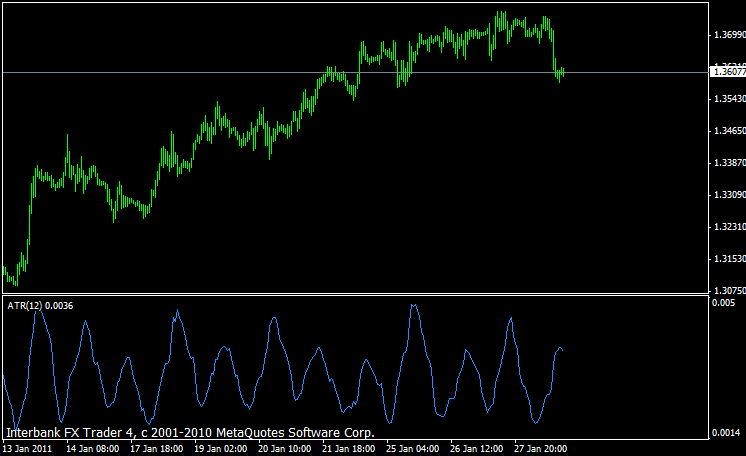Click the 1.32310 price scale label
The width and height of the screenshot is (746, 456).
click(x=729, y=227)
